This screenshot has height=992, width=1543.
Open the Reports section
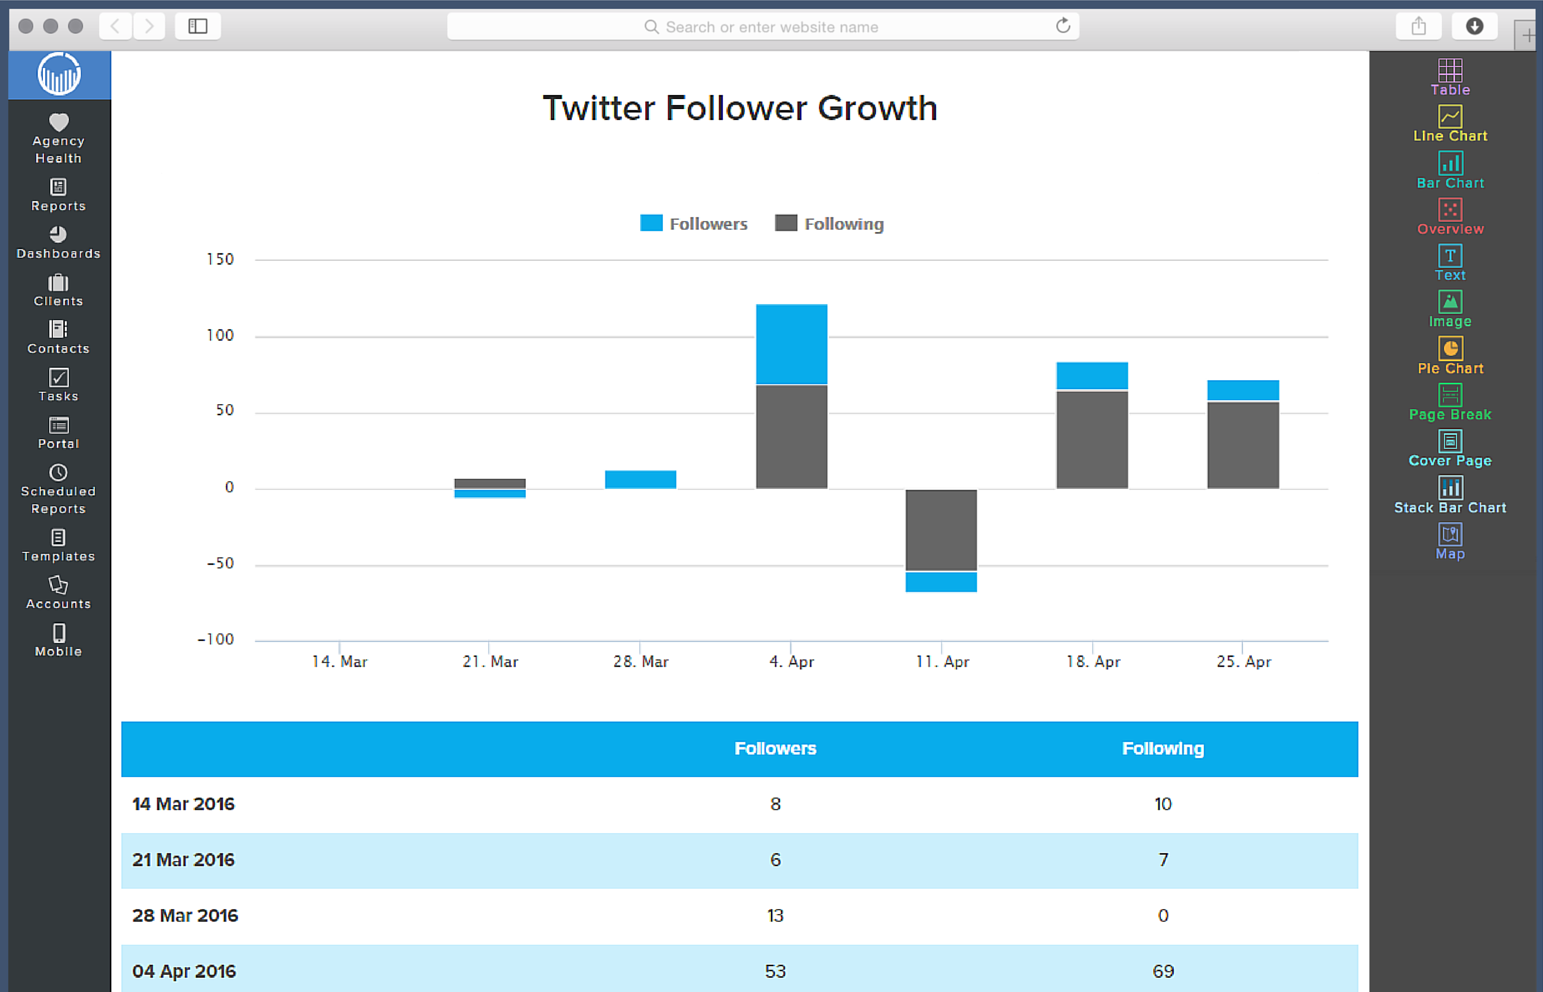pyautogui.click(x=58, y=196)
